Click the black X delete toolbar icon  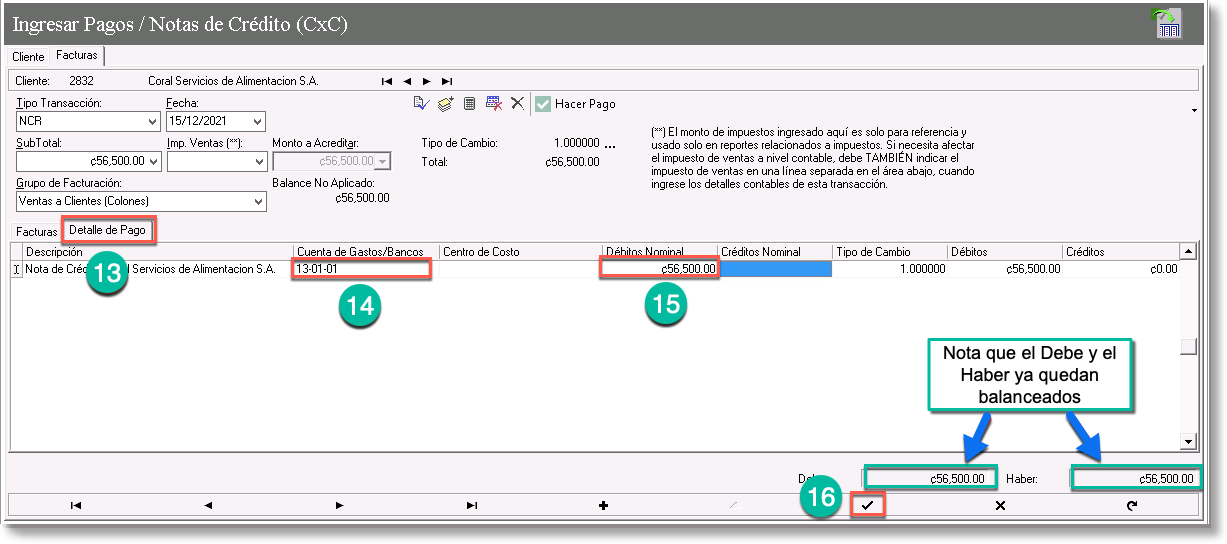(517, 103)
